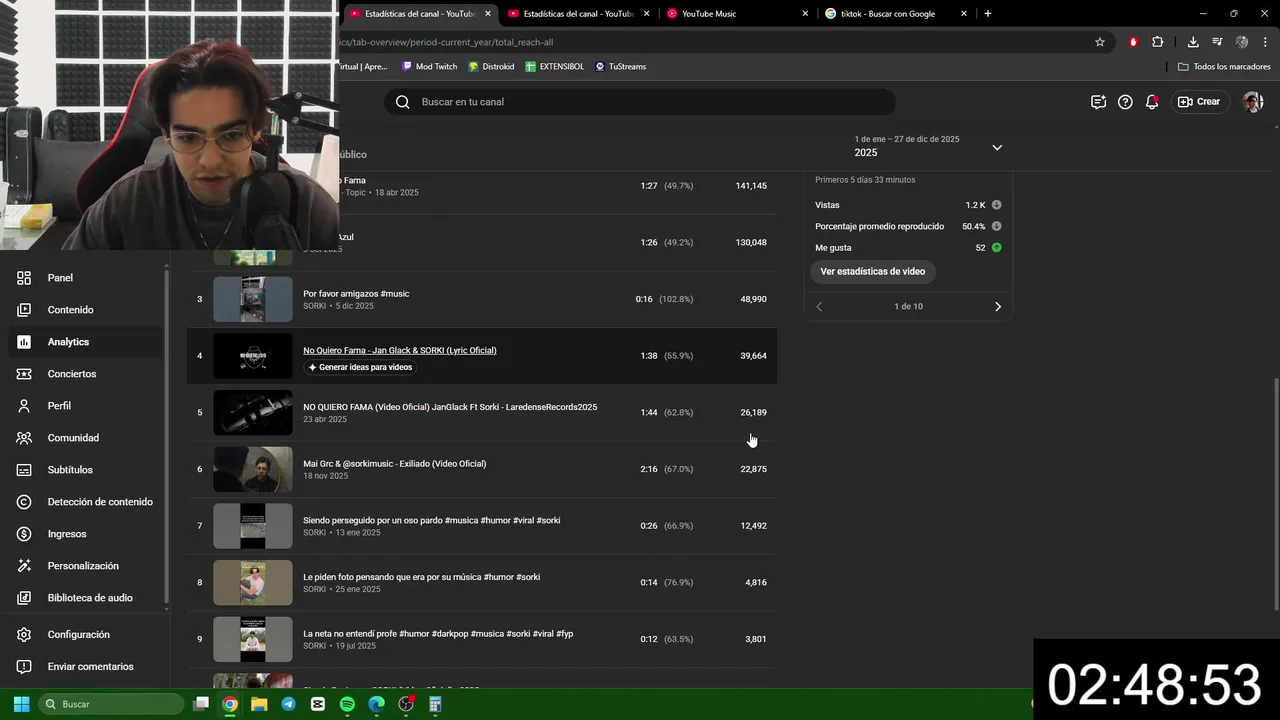Open Ingresos section in sidebar

pos(85,534)
